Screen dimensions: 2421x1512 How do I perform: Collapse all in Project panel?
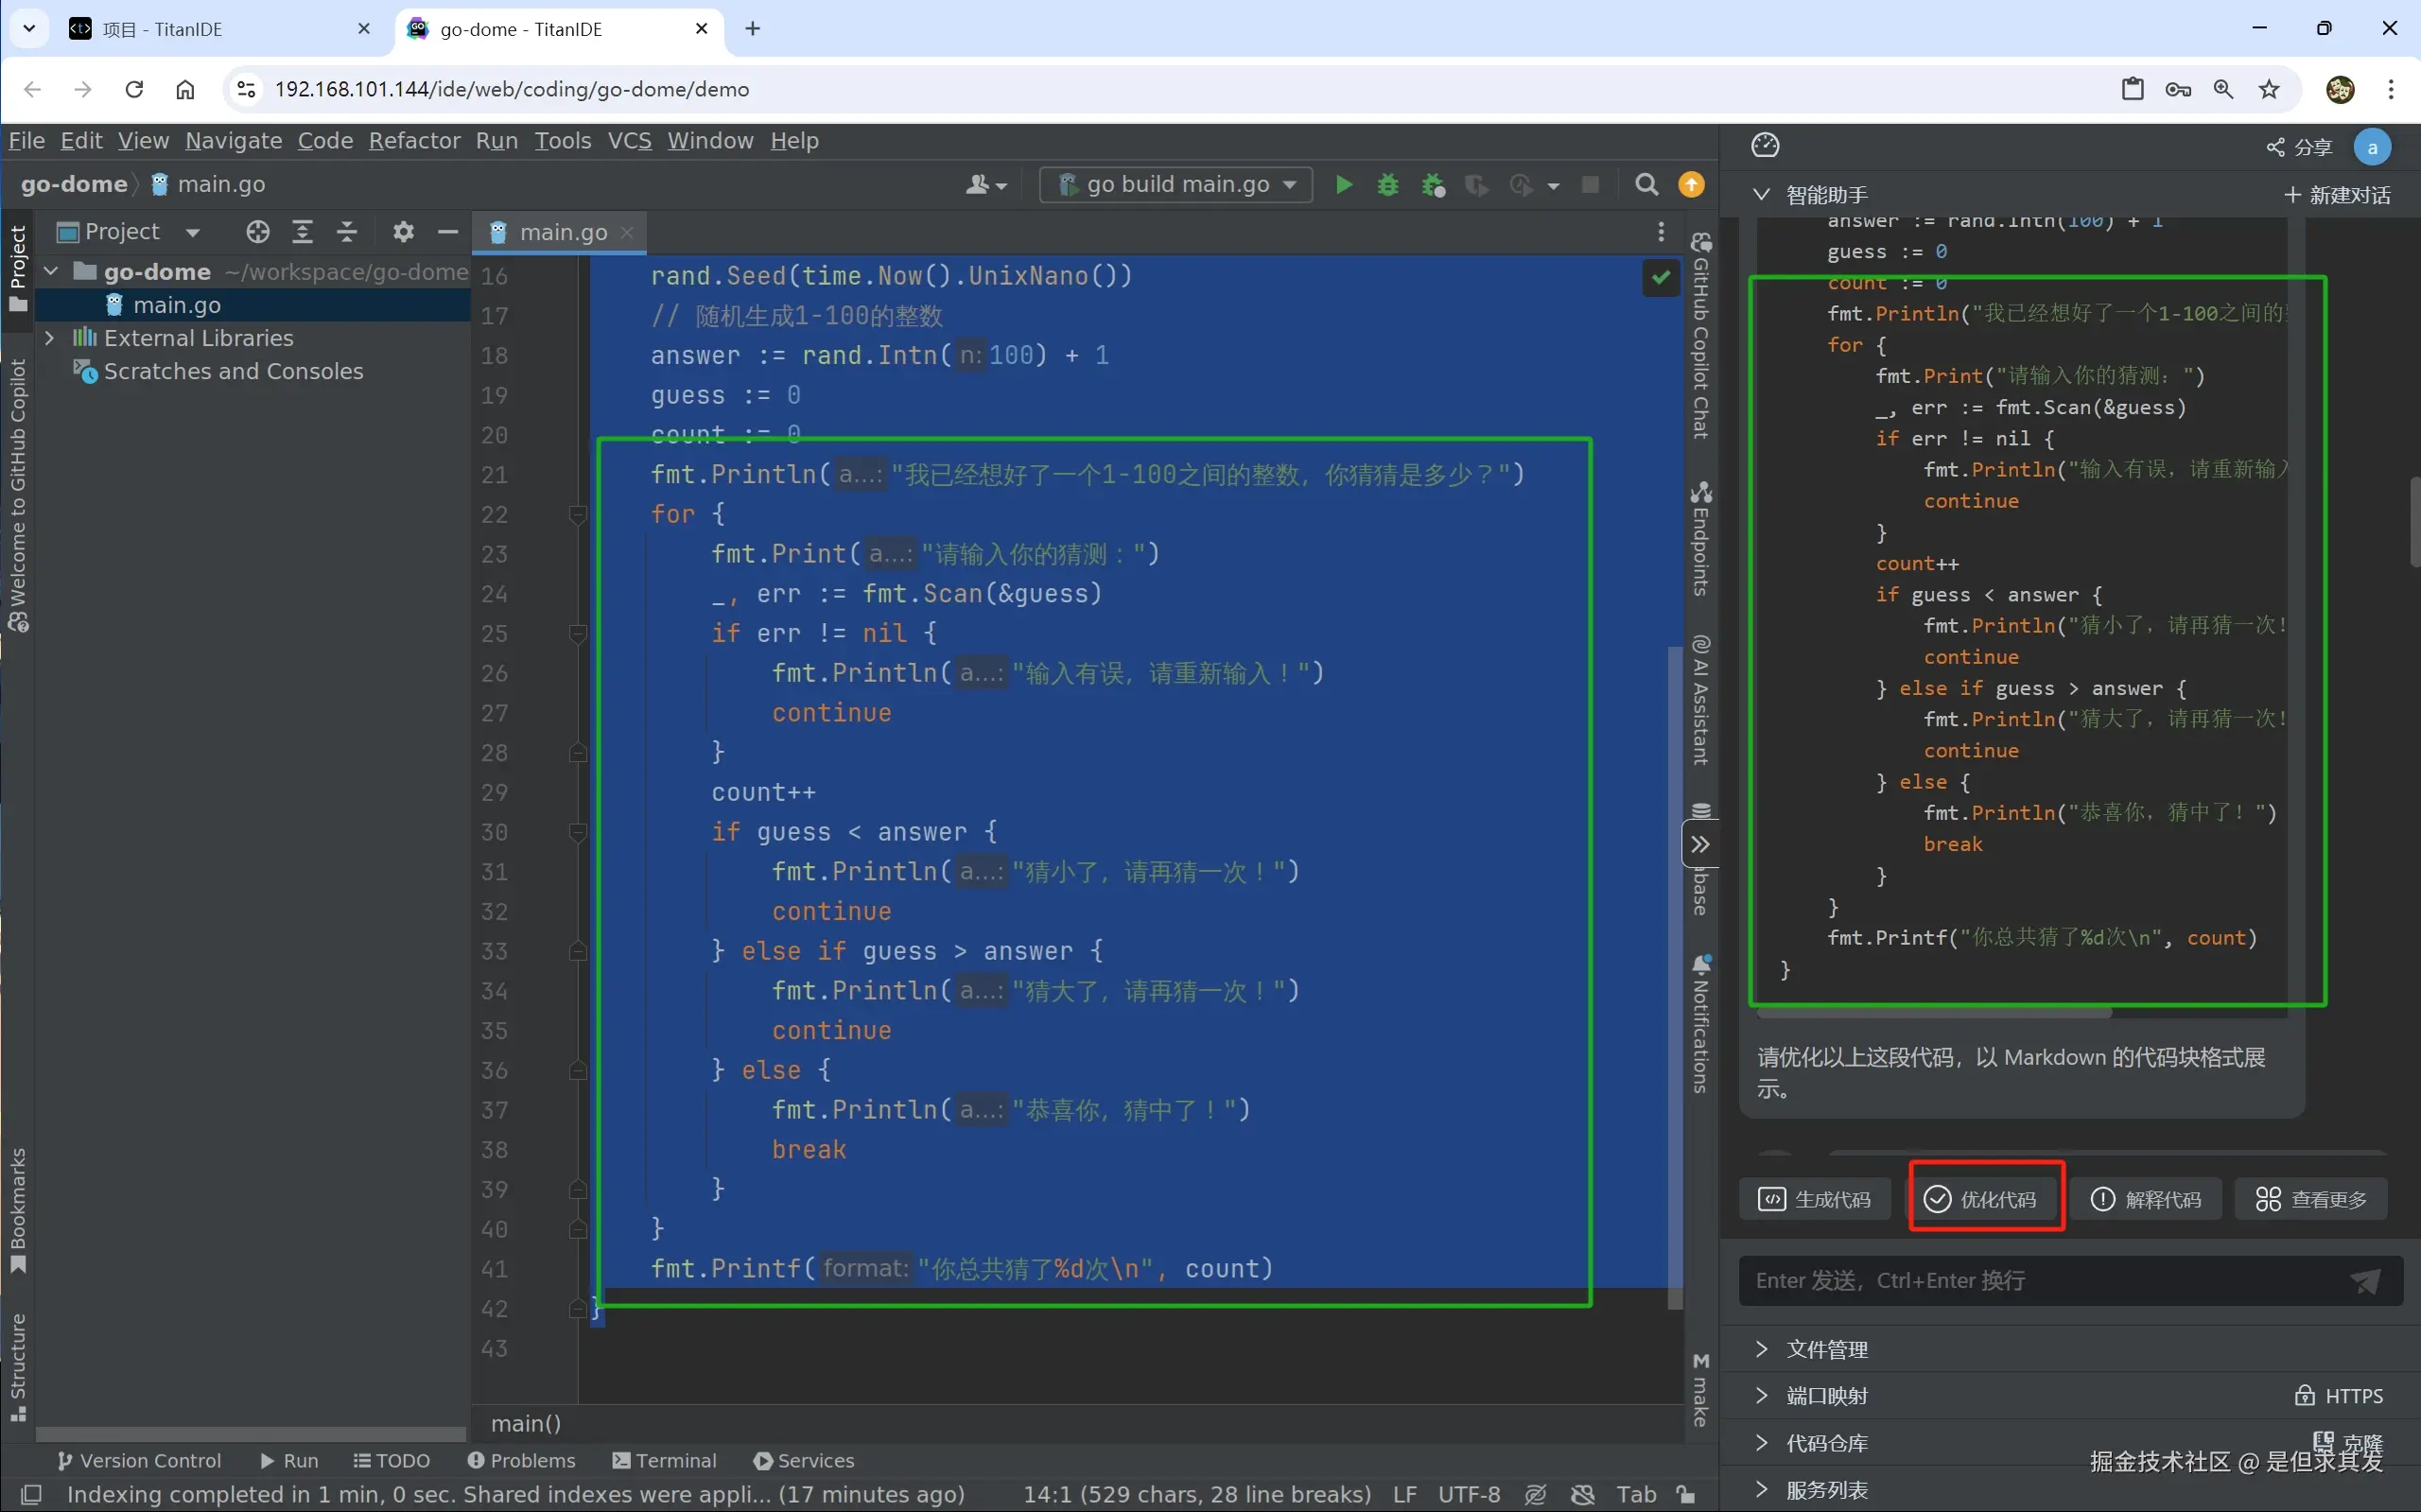tap(347, 232)
